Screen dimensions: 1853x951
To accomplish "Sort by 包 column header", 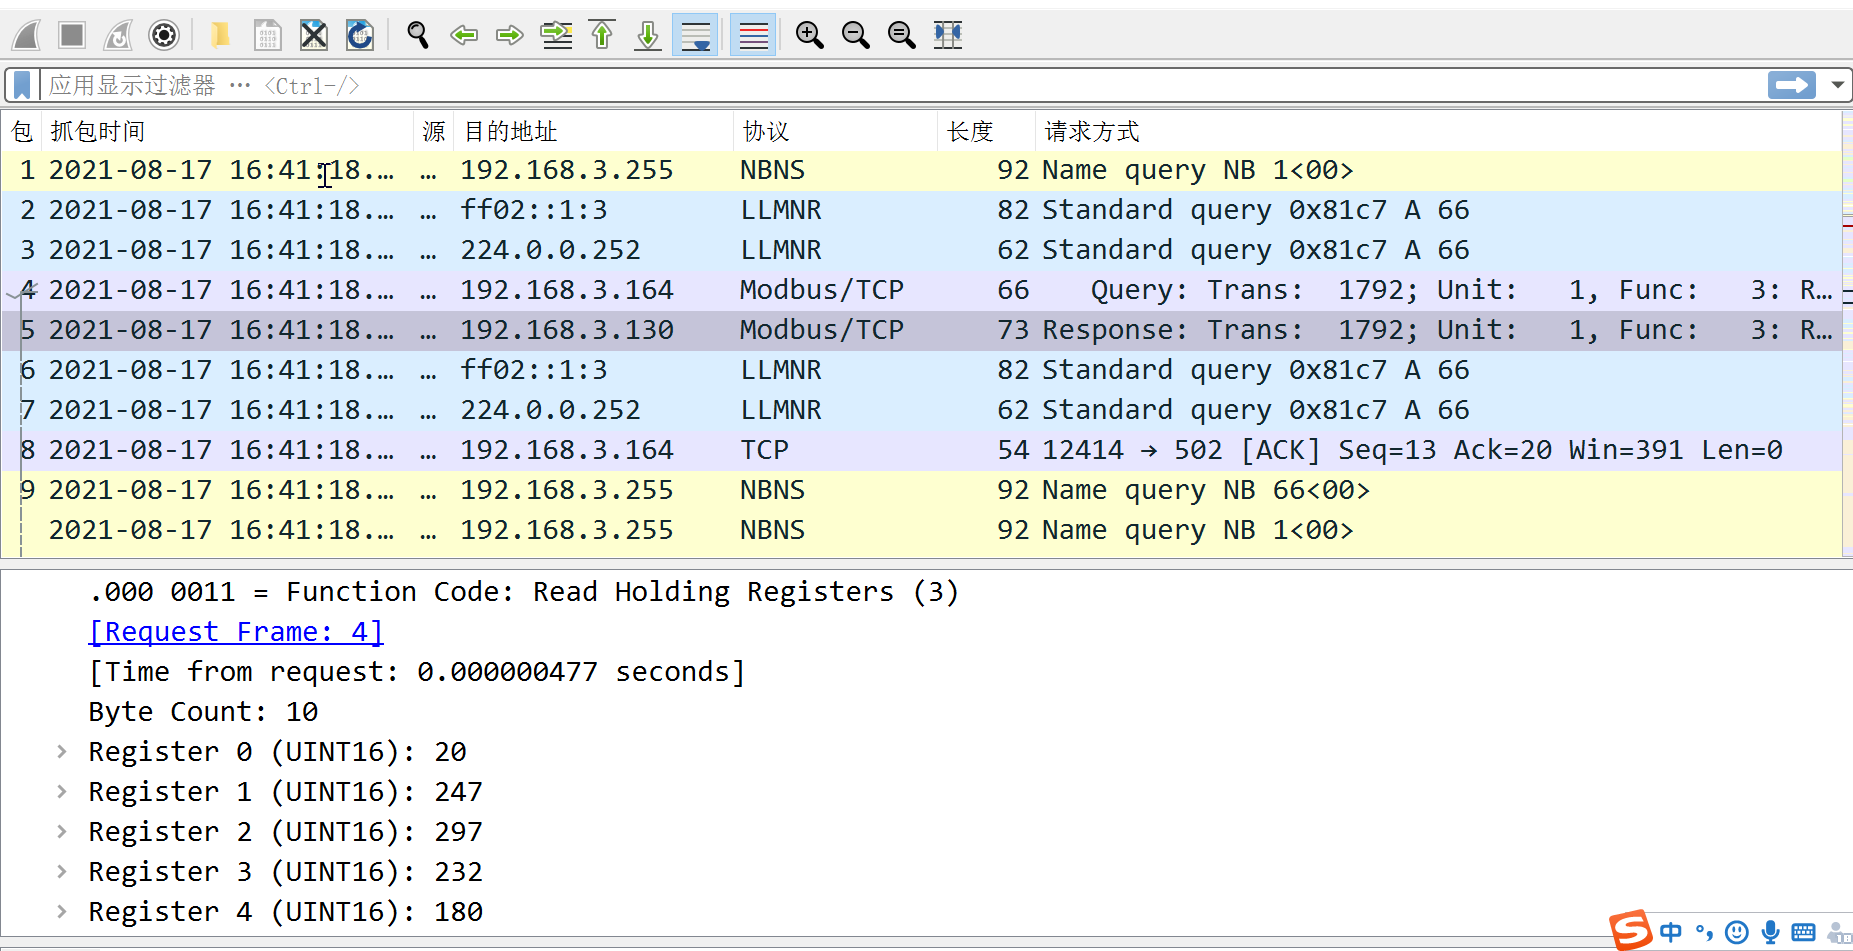I will click(22, 131).
